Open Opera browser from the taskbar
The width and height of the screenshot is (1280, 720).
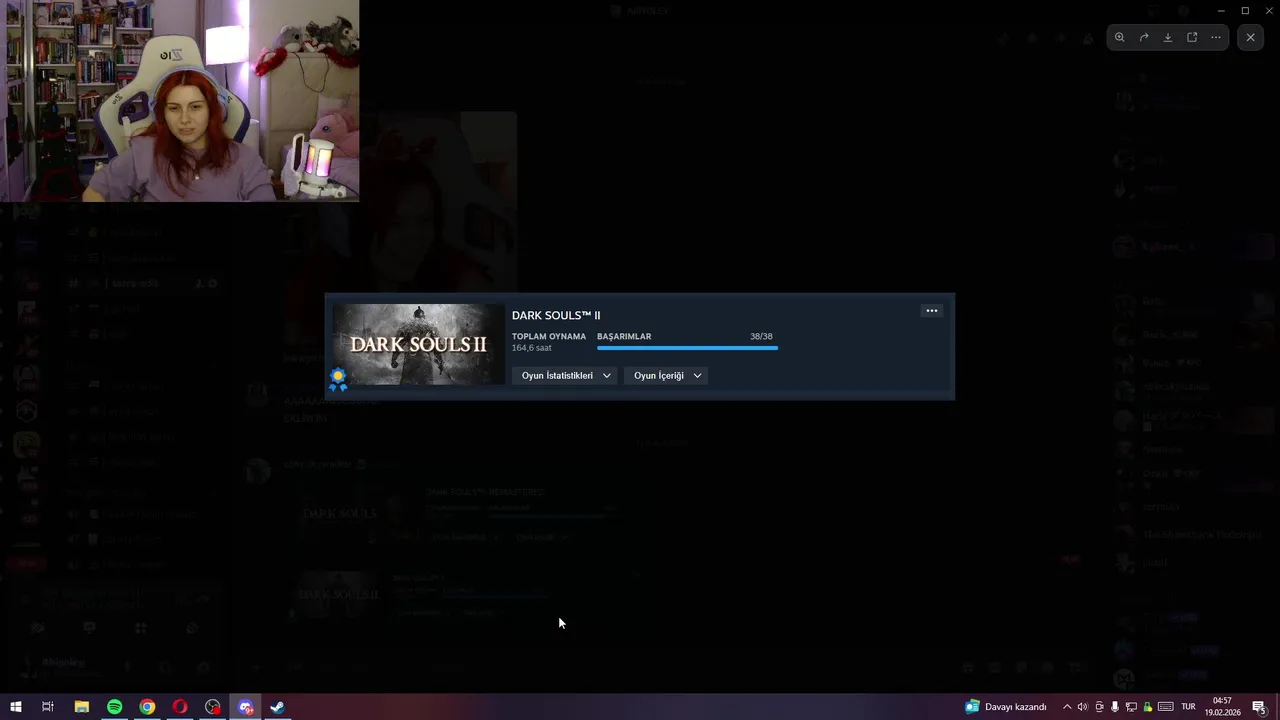pos(180,707)
